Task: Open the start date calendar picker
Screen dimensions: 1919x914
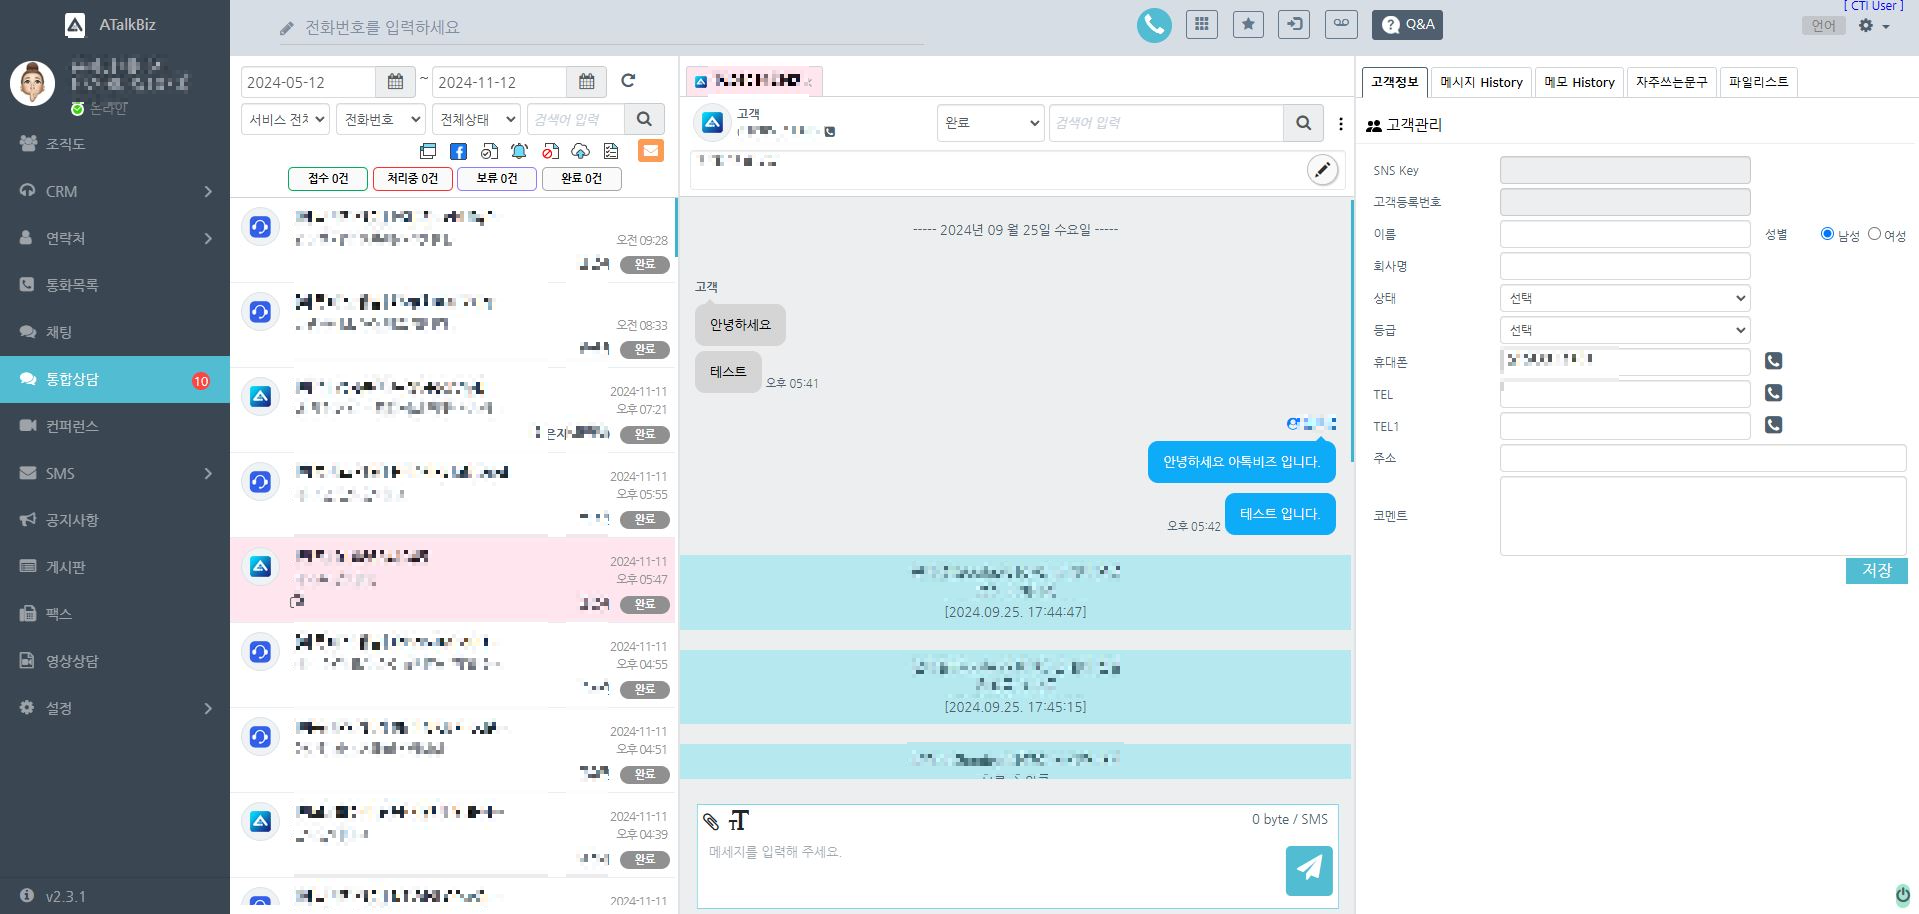Action: [x=395, y=82]
